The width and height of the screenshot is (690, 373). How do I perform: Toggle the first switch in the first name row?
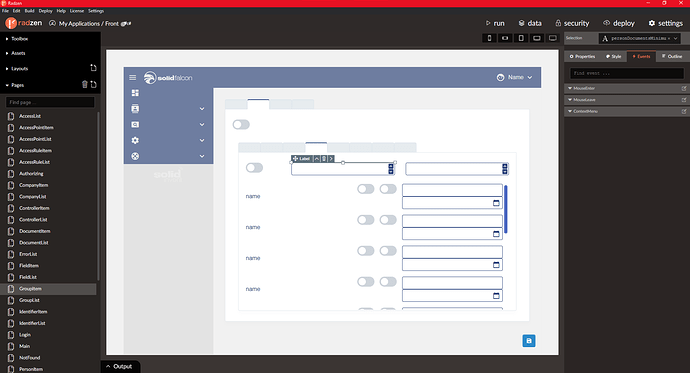pos(366,189)
